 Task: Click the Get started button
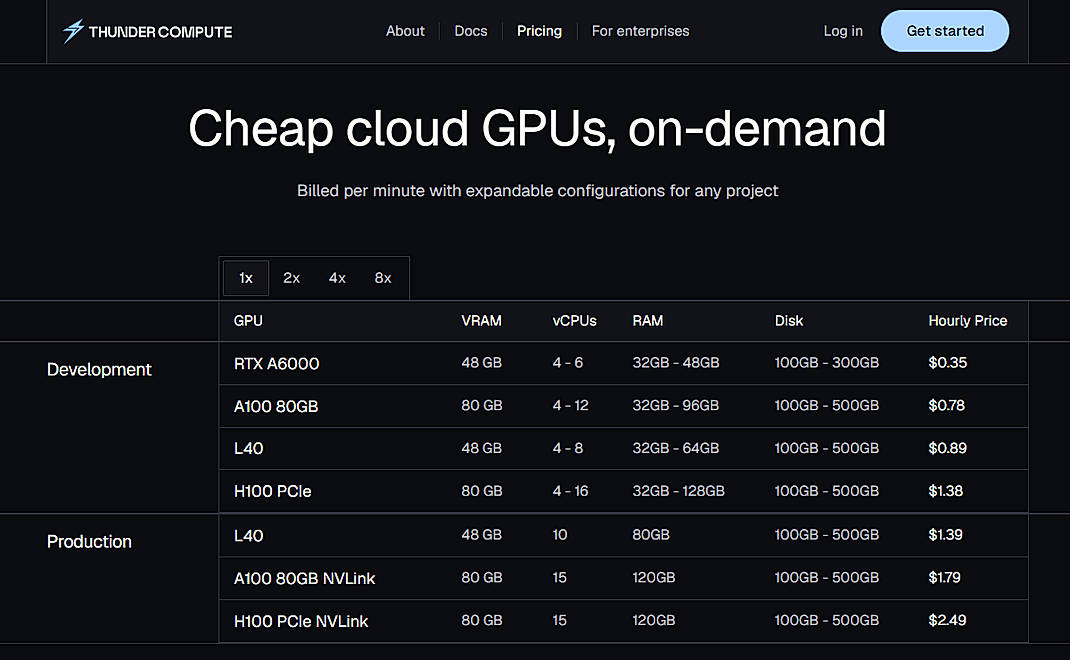tap(944, 31)
